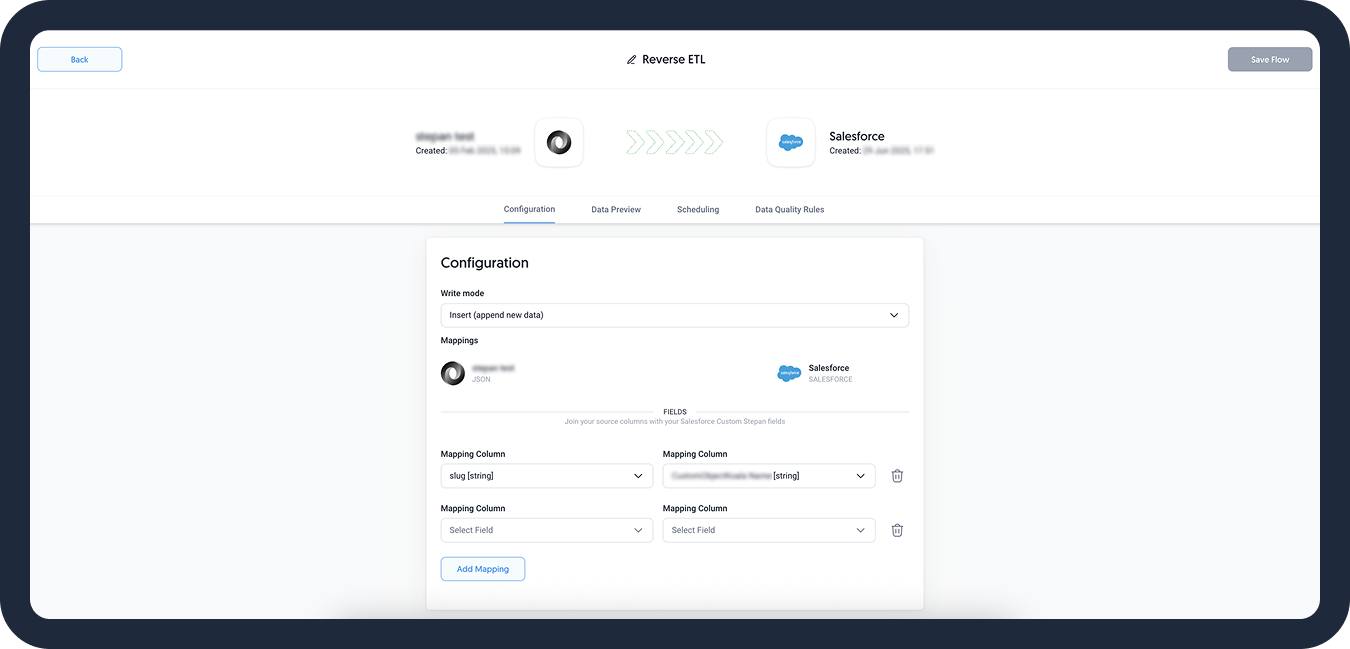Click the Salesforce destination name in header
The image size is (1350, 649).
coord(857,136)
